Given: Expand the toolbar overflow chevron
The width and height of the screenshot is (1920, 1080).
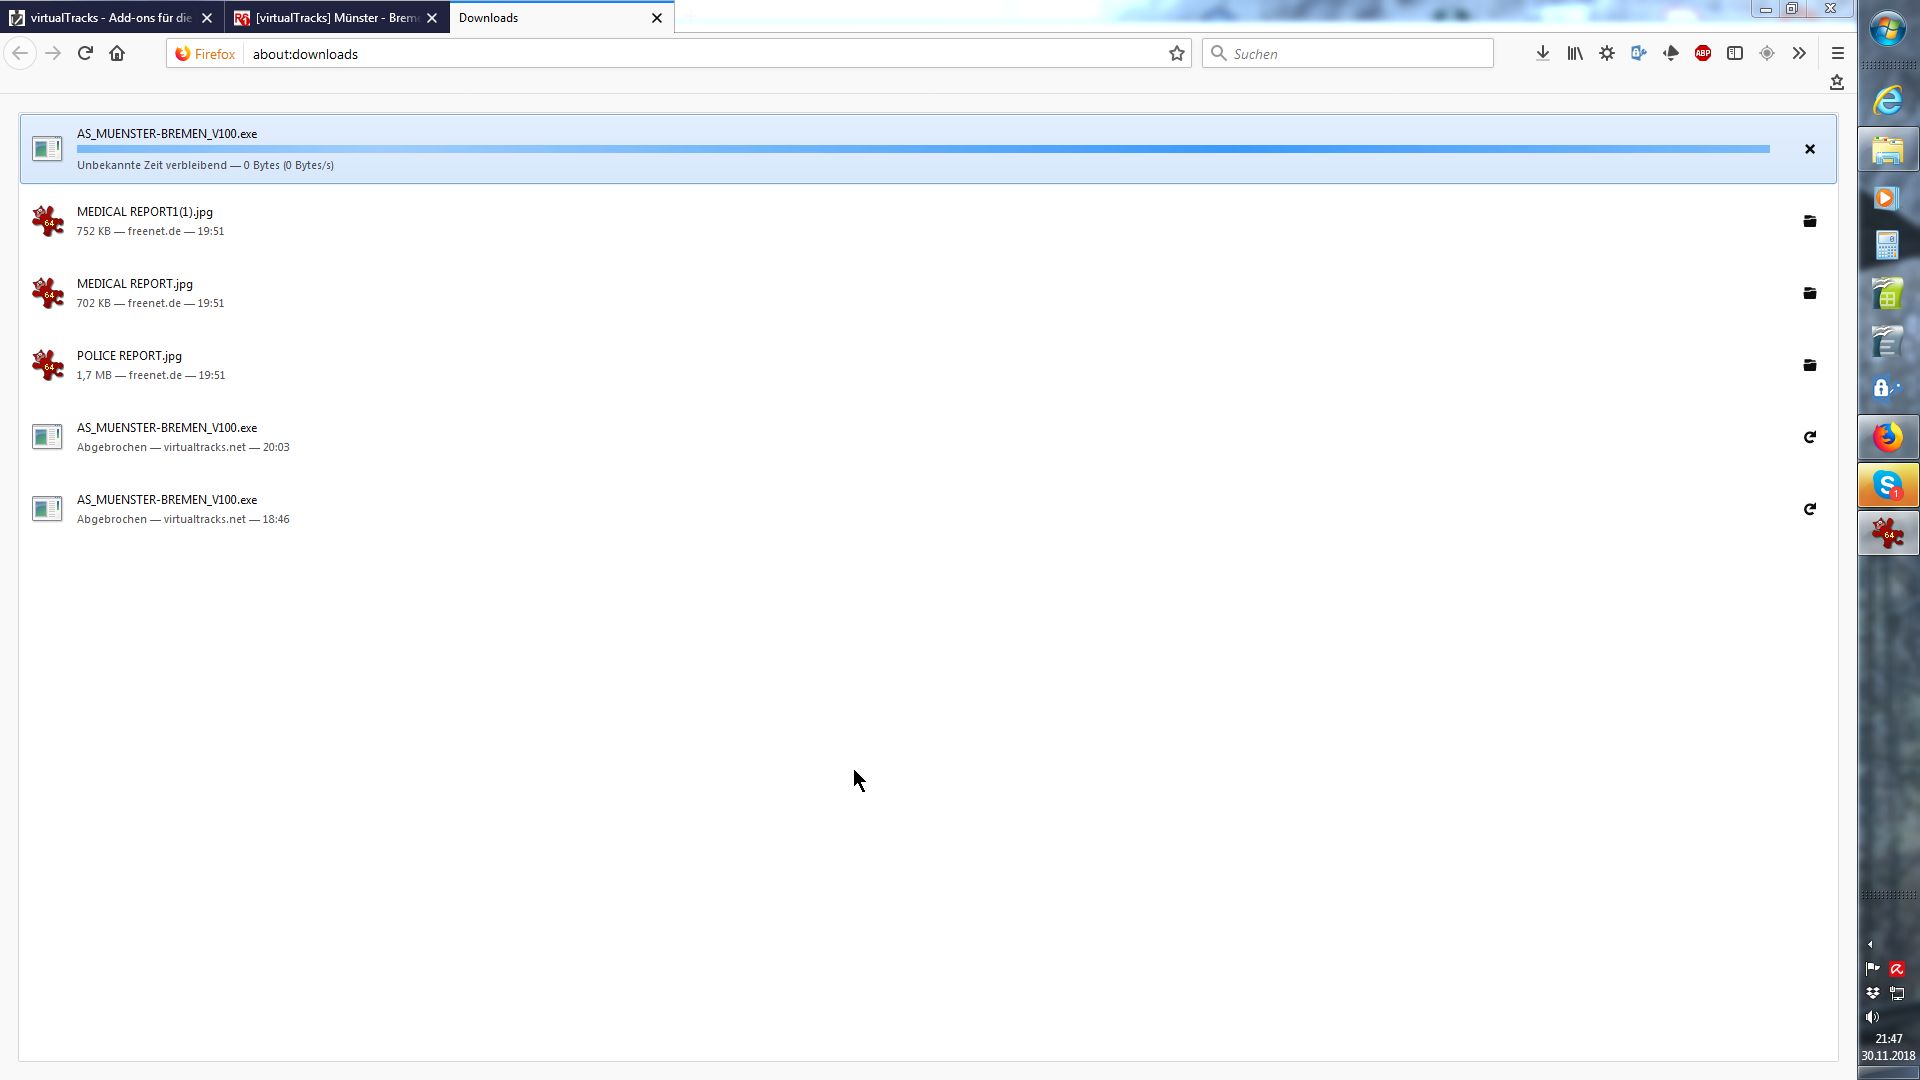Looking at the screenshot, I should tap(1799, 54).
